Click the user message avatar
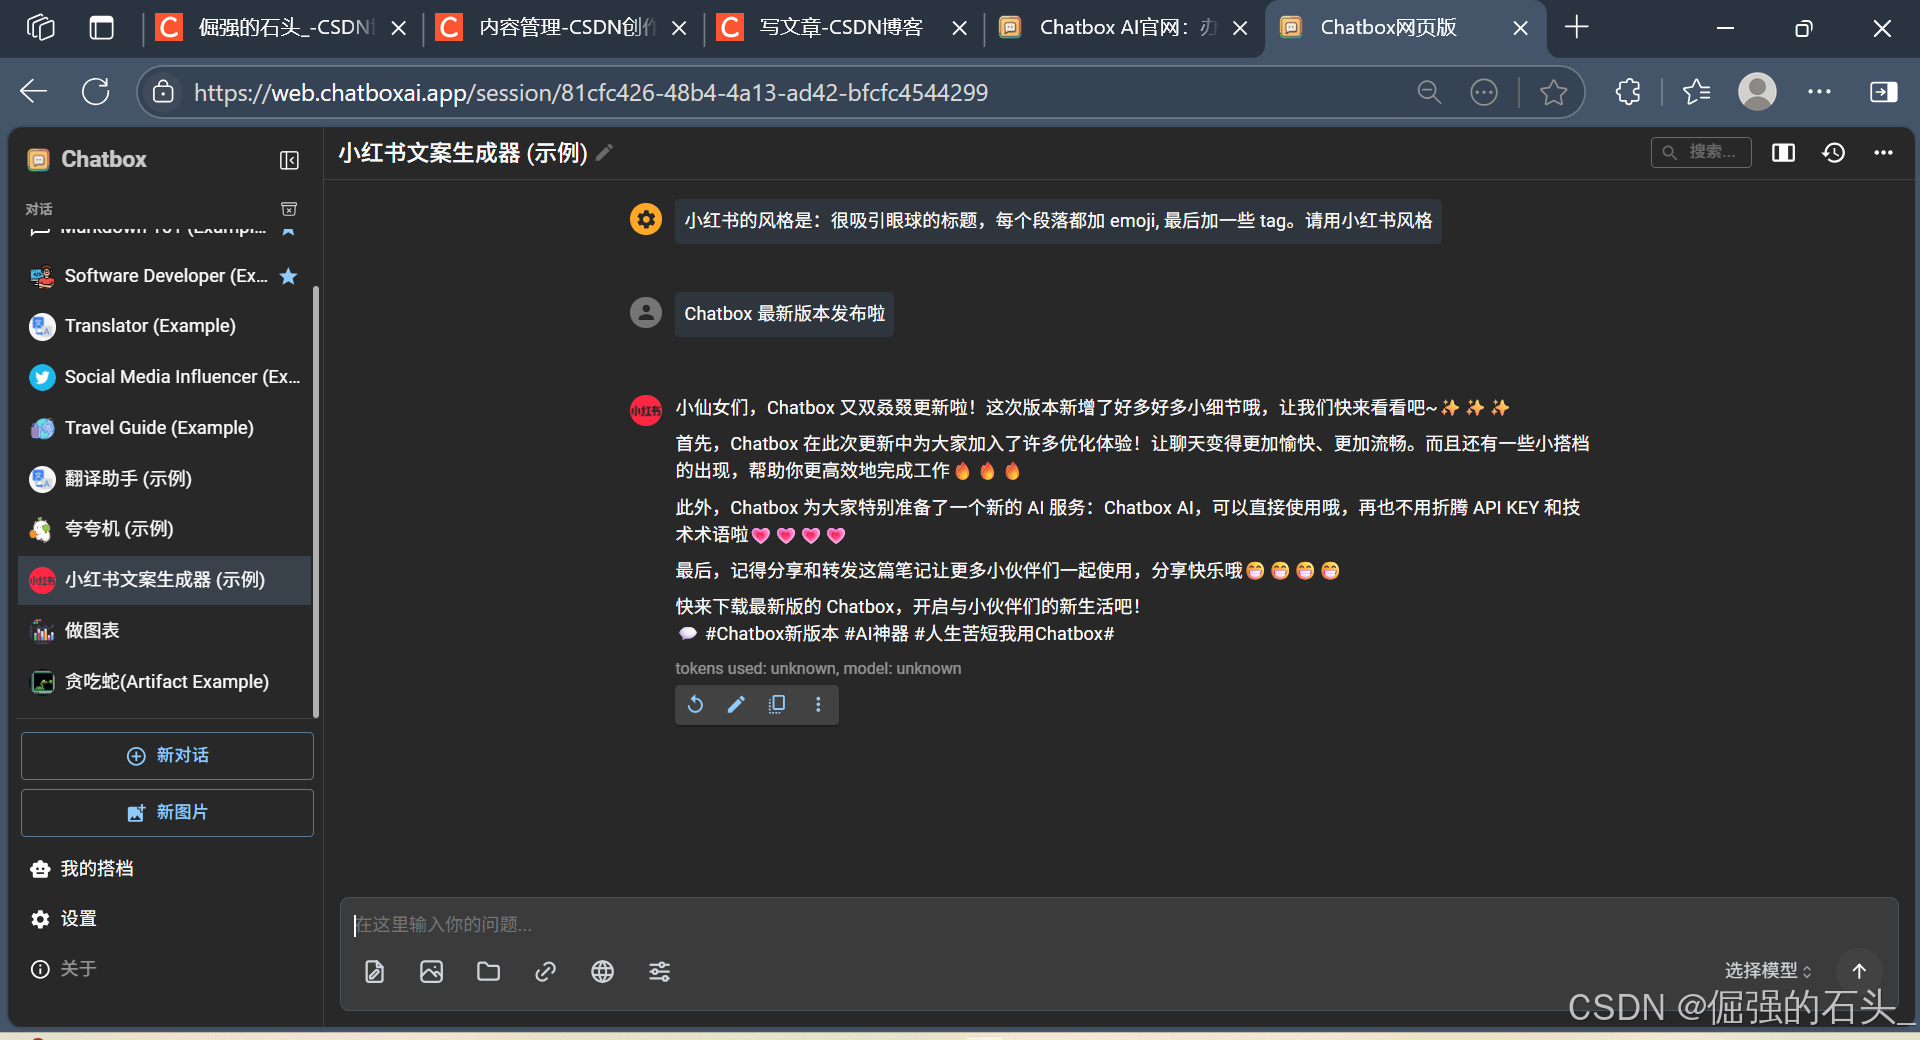The image size is (1920, 1040). click(646, 313)
